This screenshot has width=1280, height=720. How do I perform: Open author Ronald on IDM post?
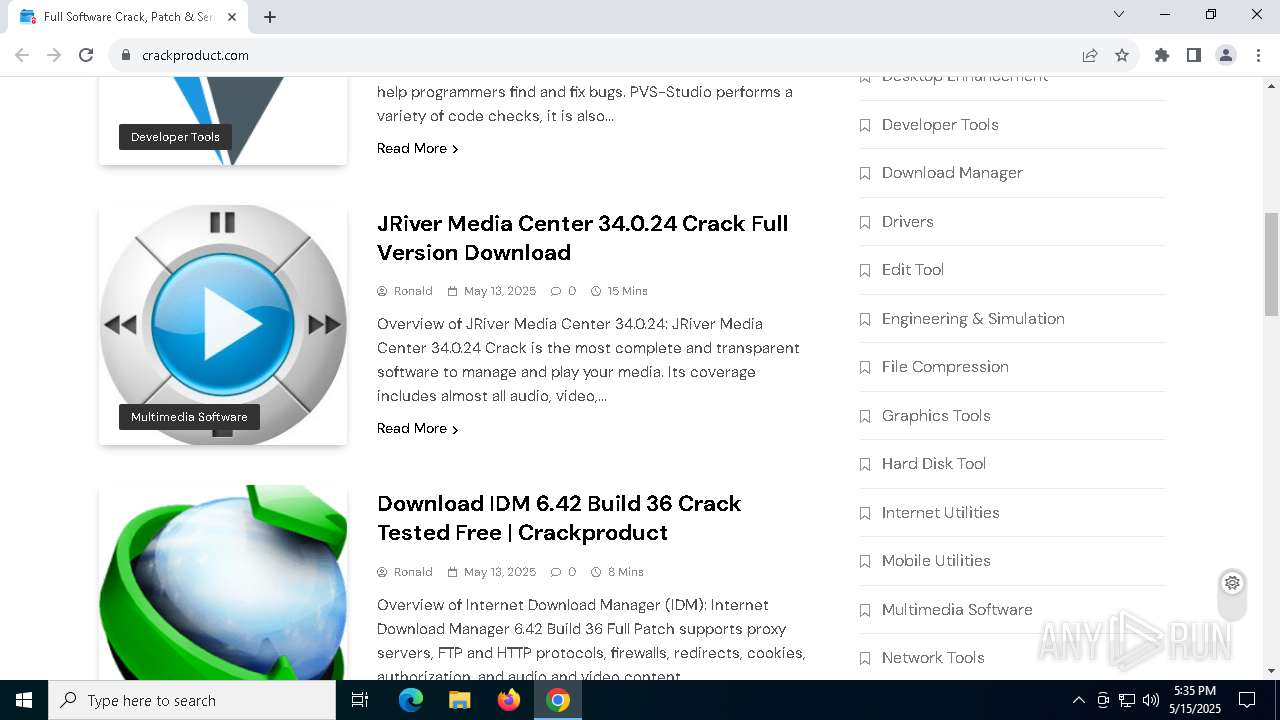(x=412, y=572)
